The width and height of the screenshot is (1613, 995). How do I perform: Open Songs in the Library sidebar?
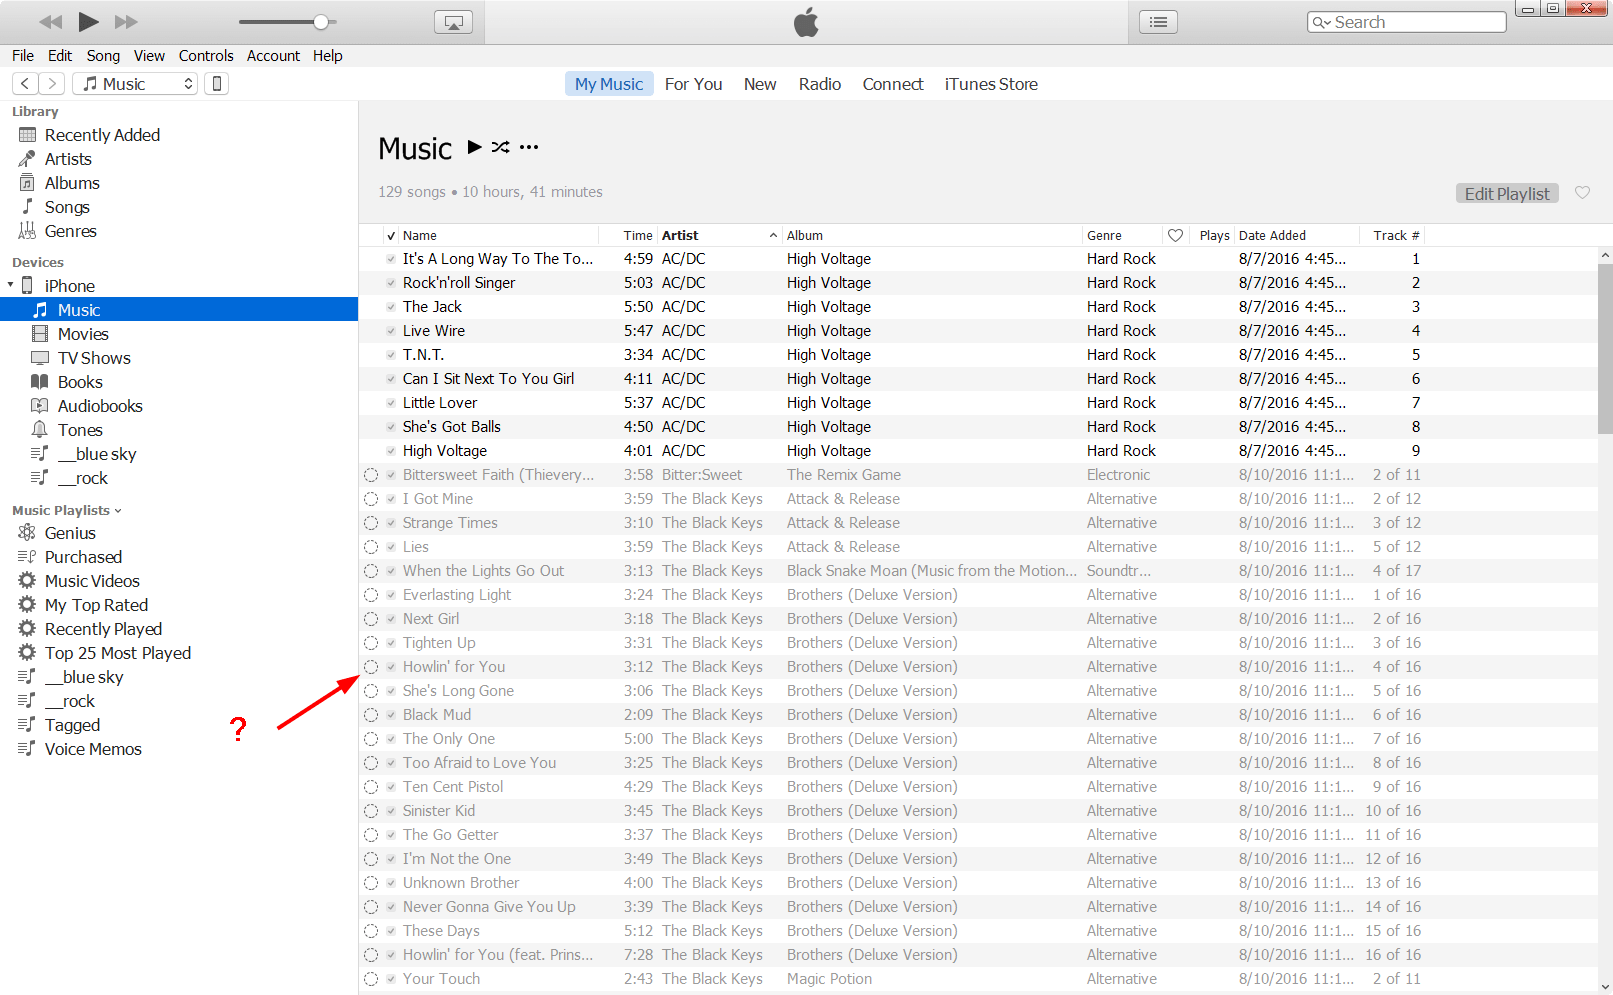point(67,207)
